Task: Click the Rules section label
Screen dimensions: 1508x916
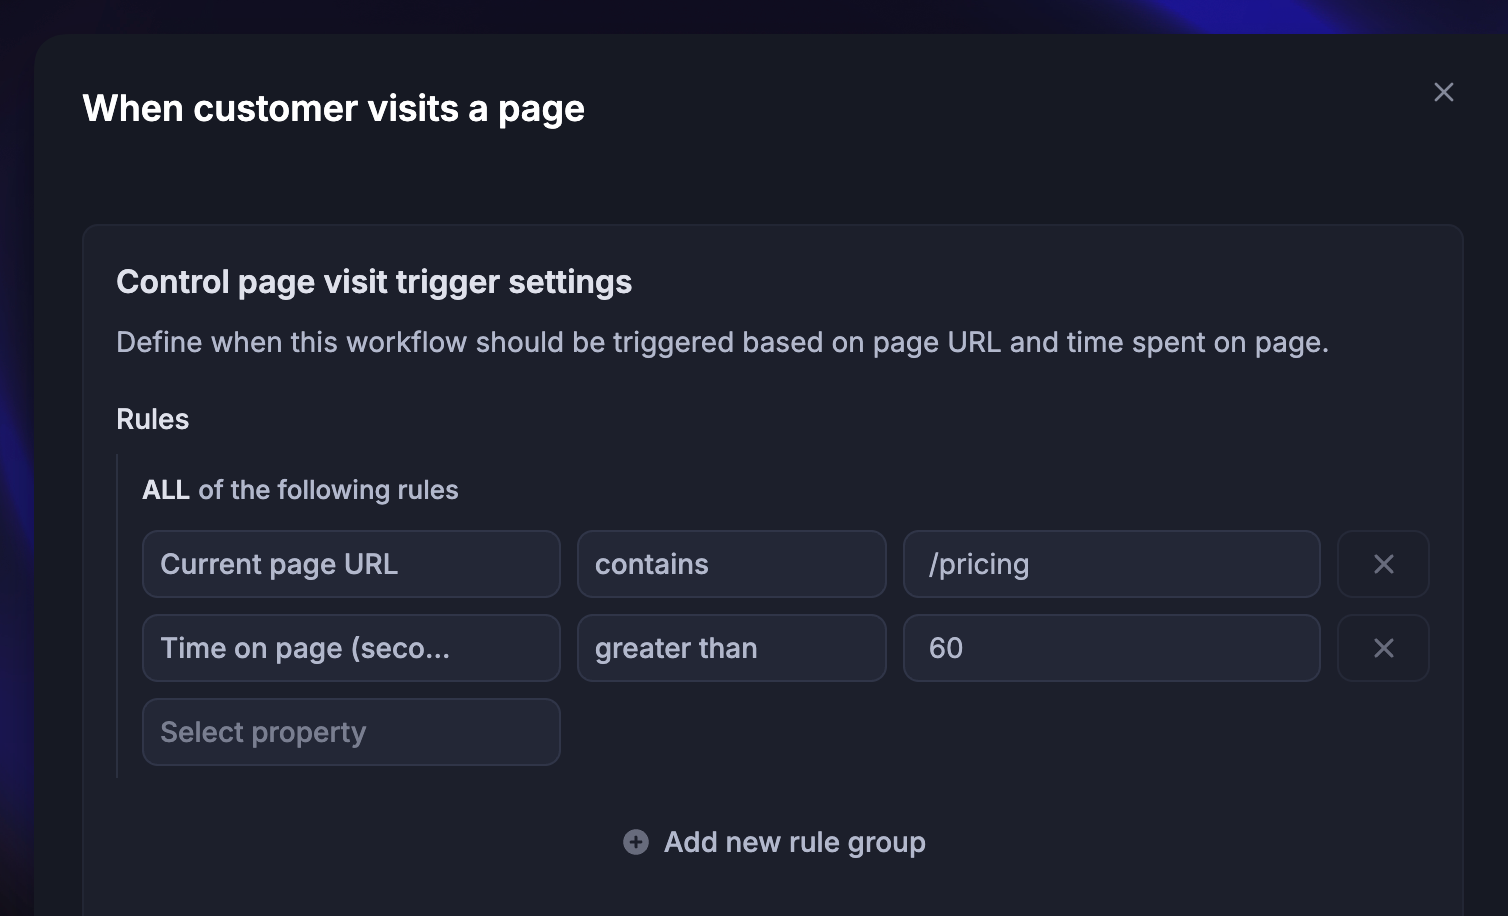Action: coord(152,419)
